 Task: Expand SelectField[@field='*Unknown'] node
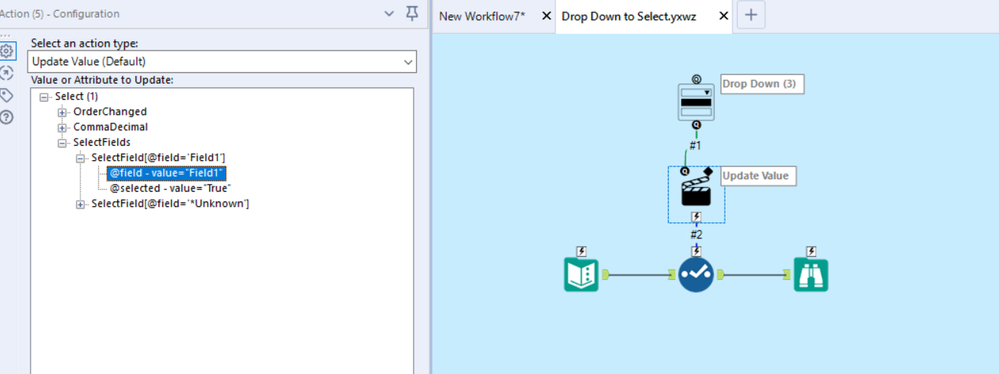(x=80, y=204)
